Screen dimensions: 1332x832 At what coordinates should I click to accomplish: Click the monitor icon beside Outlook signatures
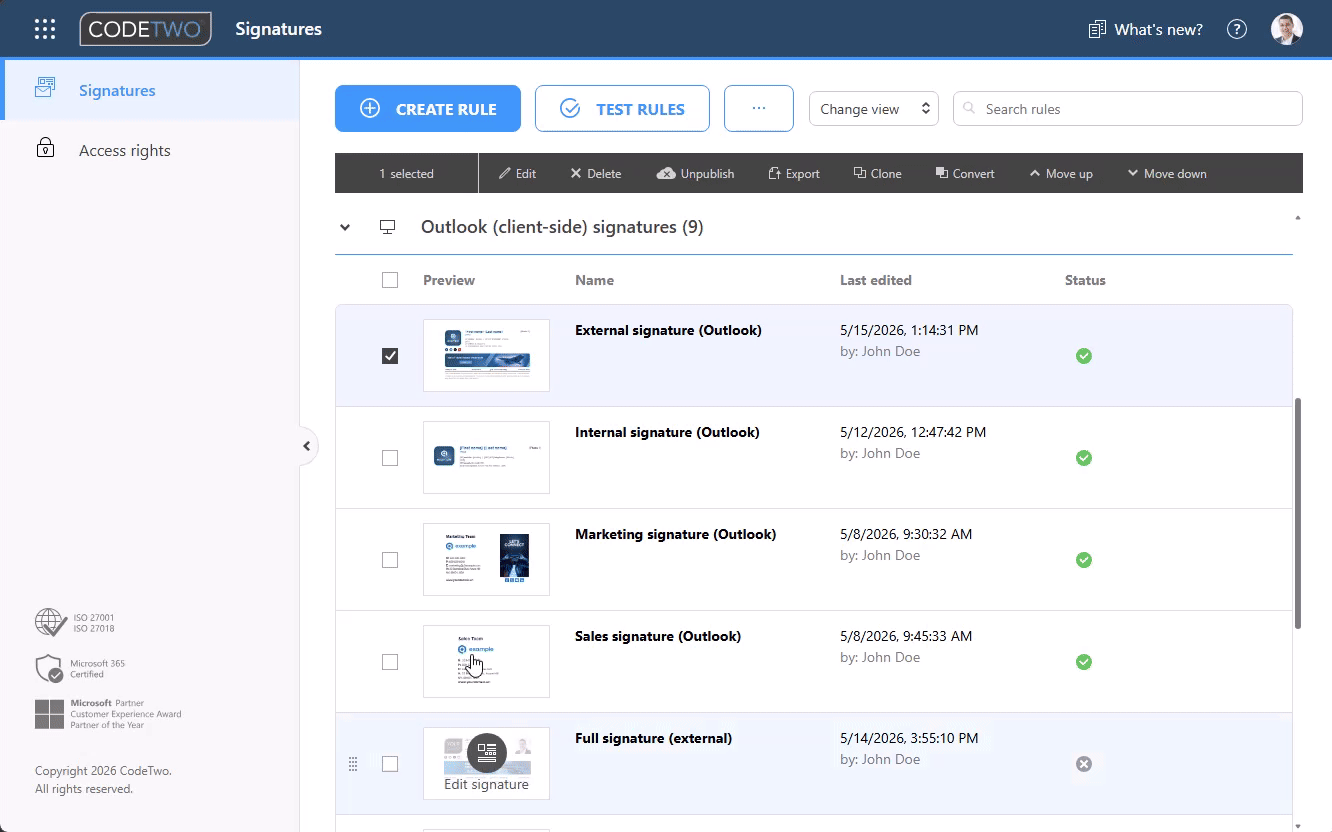388,227
